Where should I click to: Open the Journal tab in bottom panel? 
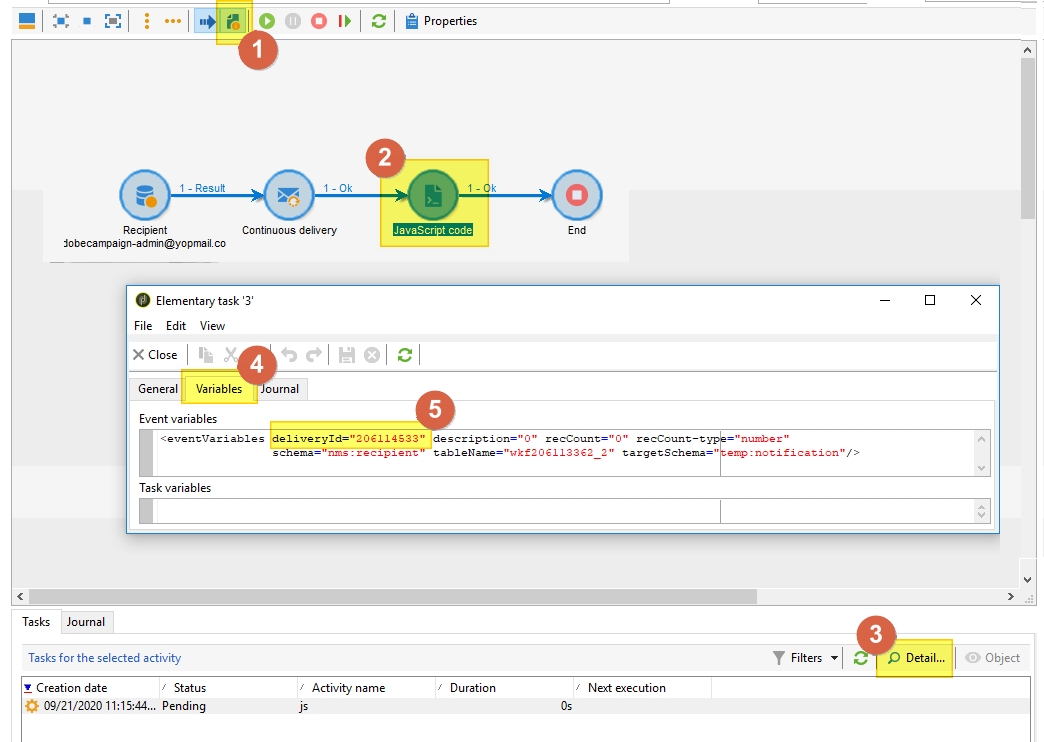(86, 622)
